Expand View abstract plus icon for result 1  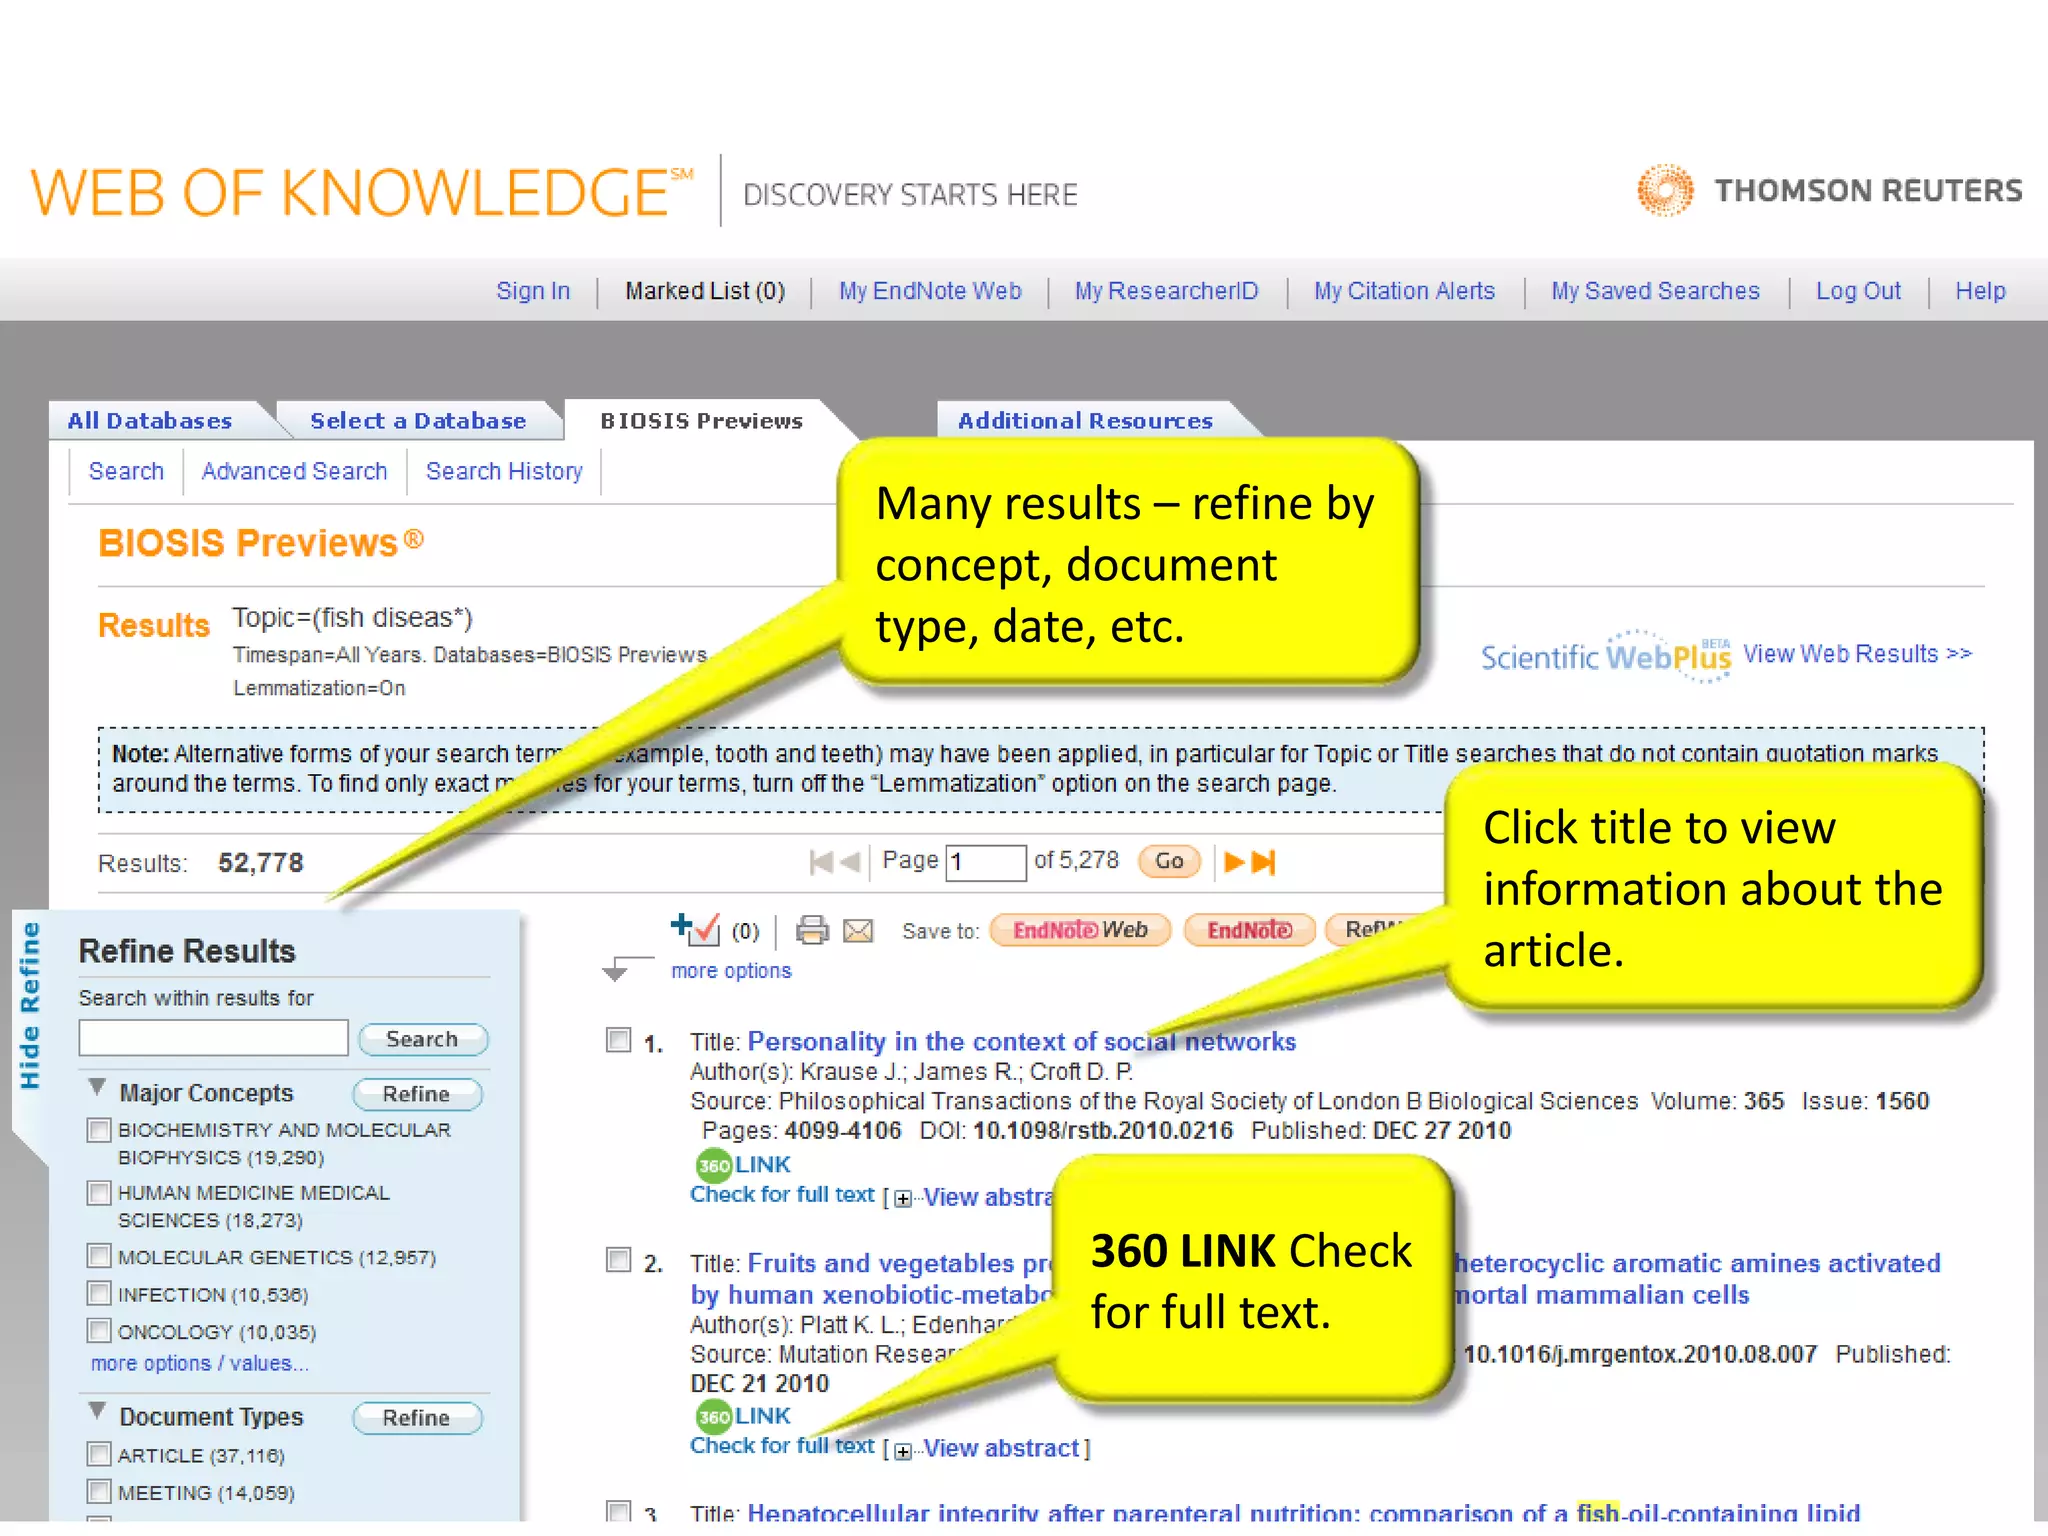pyautogui.click(x=903, y=1198)
